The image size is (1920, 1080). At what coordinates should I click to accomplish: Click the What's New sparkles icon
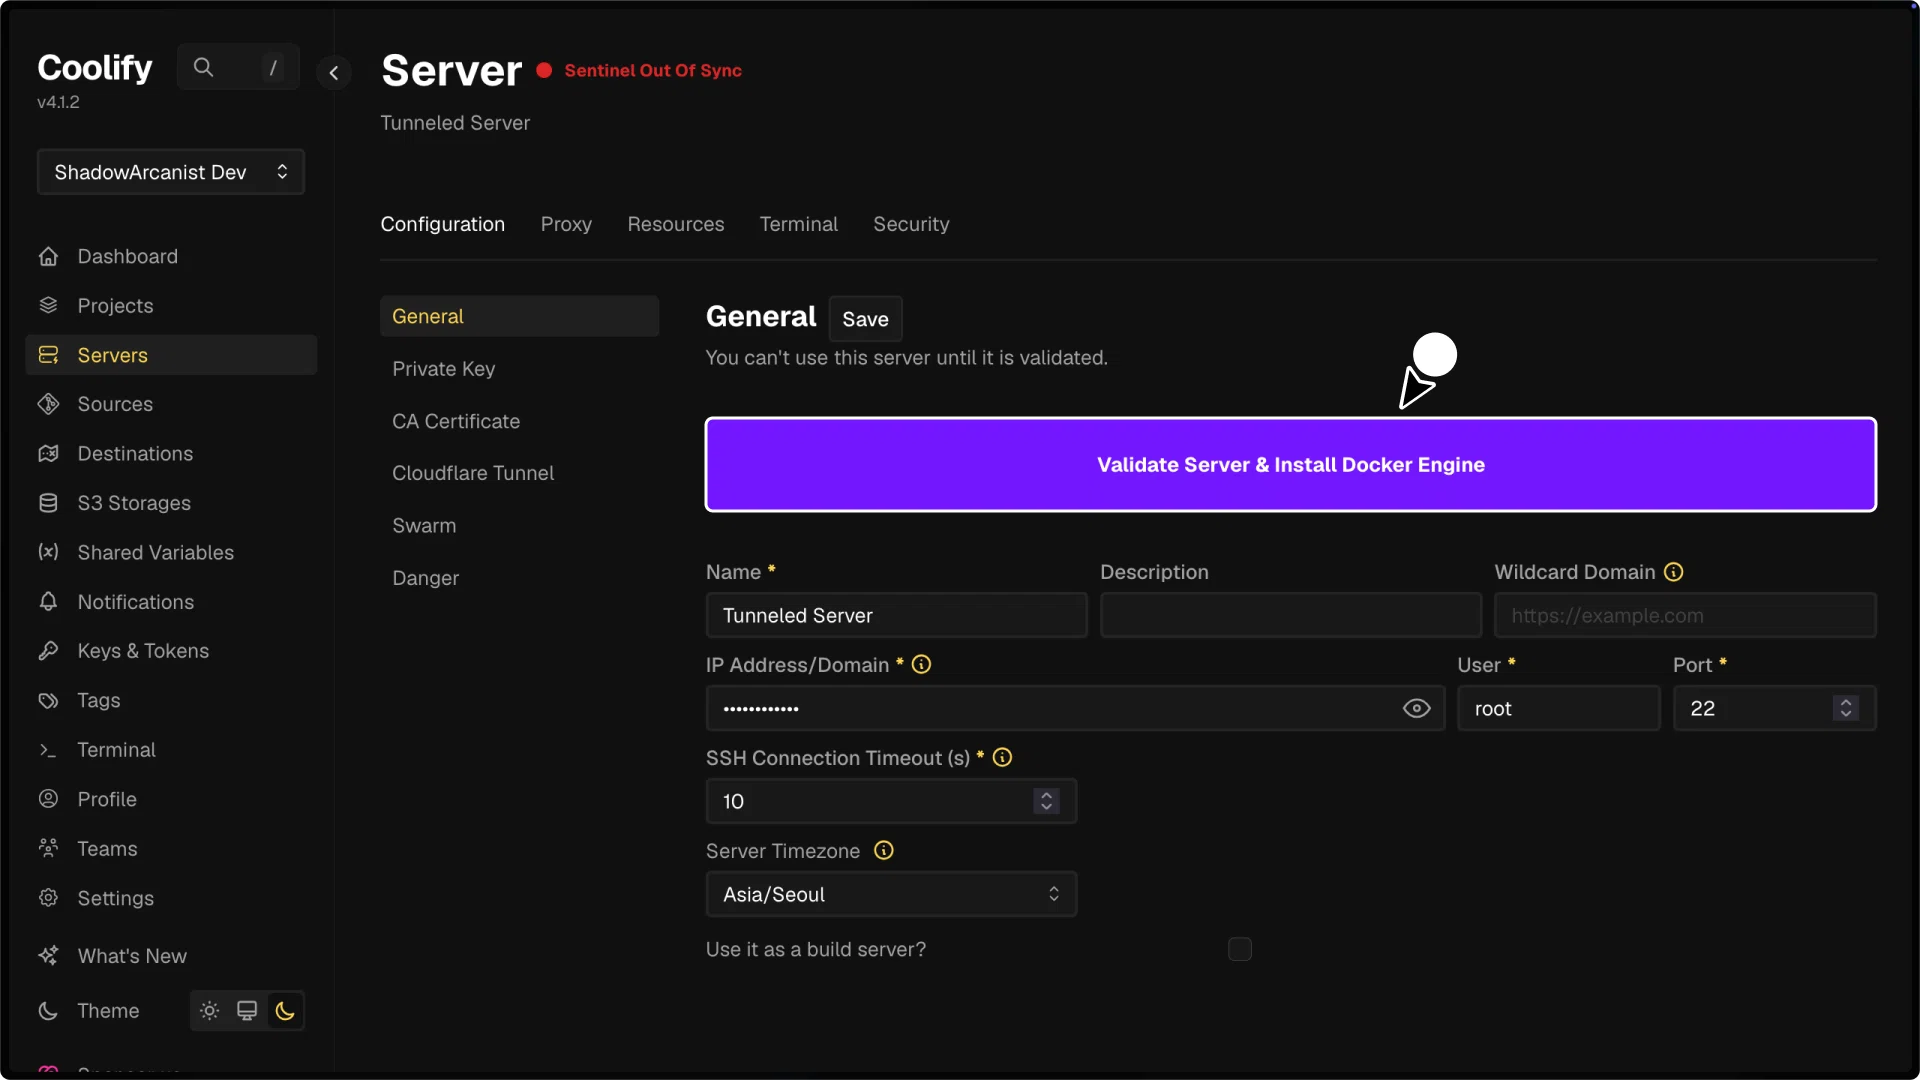(x=48, y=956)
